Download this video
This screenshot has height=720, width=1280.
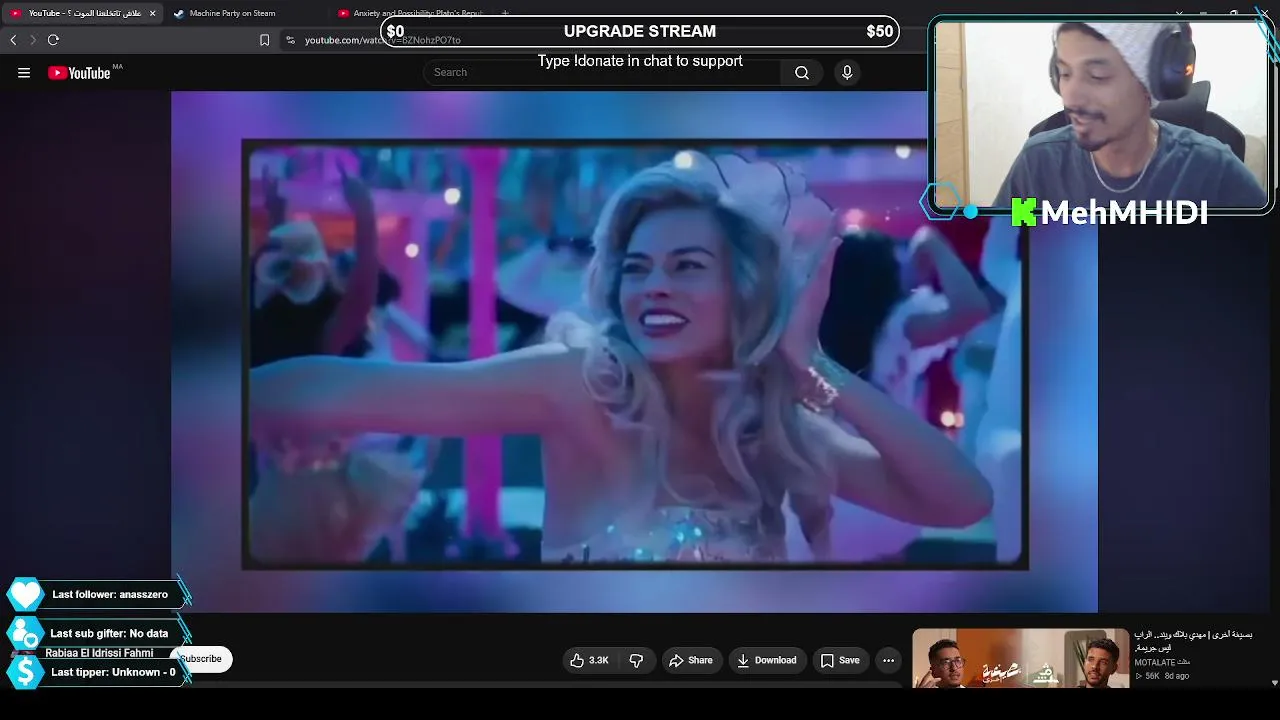(767, 660)
